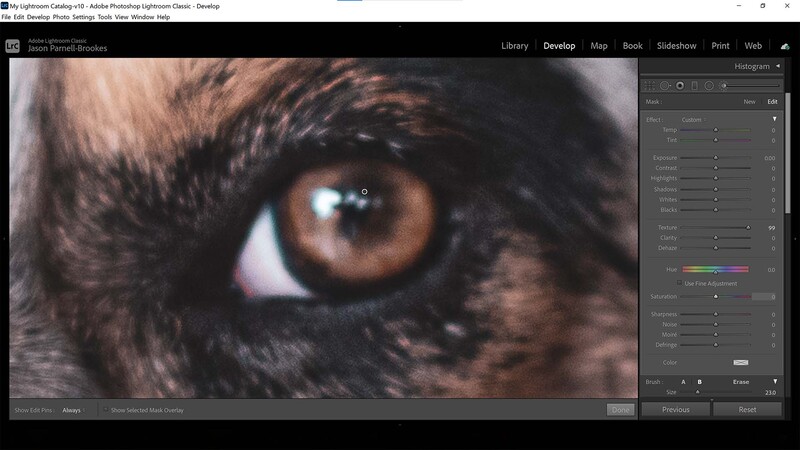The image size is (800, 450).
Task: Select the Red Eye Correction tool
Action: (x=680, y=86)
